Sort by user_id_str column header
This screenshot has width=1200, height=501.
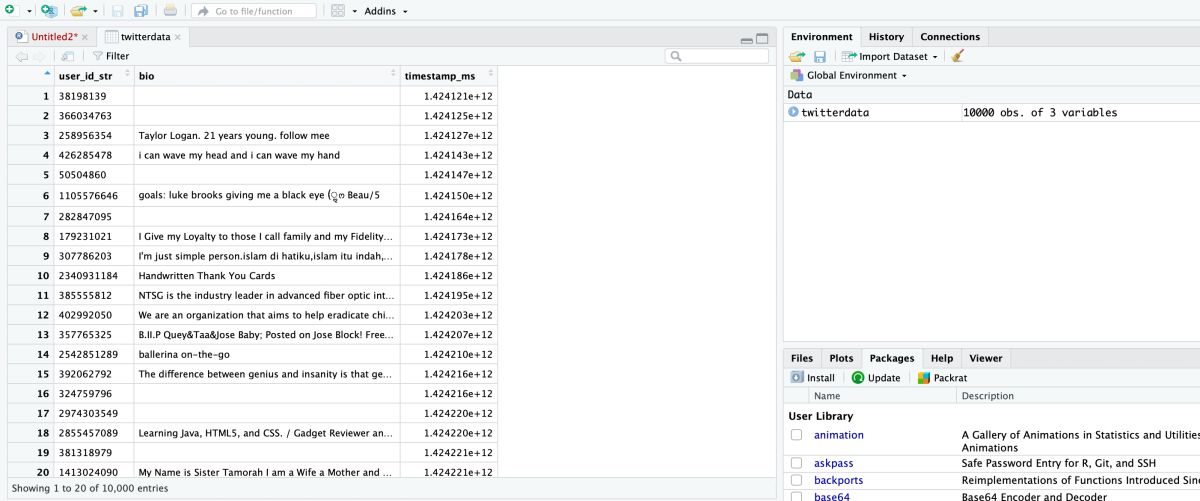point(94,75)
